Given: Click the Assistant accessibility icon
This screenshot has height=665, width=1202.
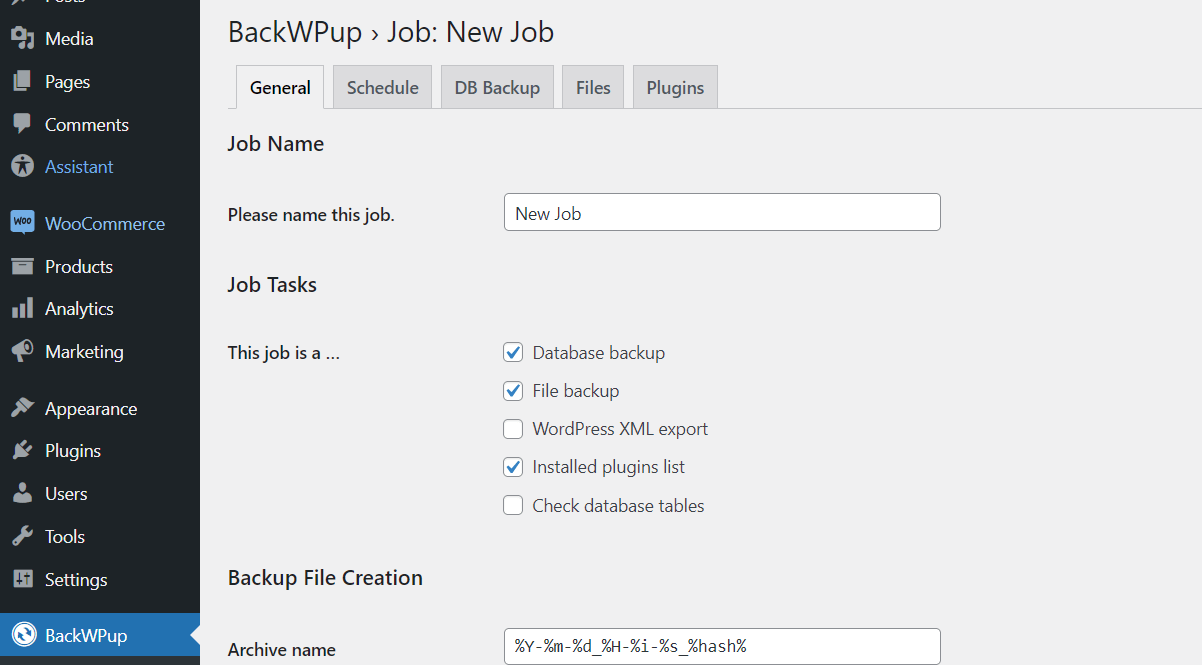Looking at the screenshot, I should pos(22,167).
